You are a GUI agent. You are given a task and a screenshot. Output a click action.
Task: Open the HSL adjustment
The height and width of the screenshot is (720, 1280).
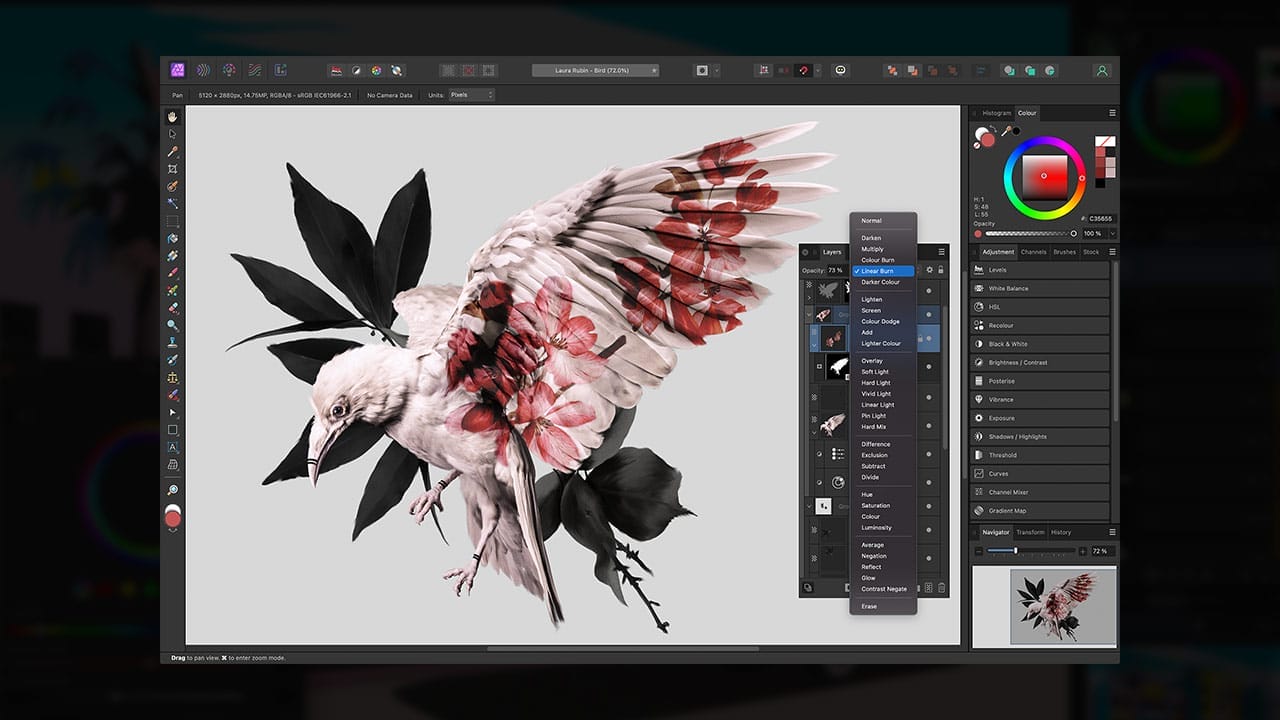1040,307
